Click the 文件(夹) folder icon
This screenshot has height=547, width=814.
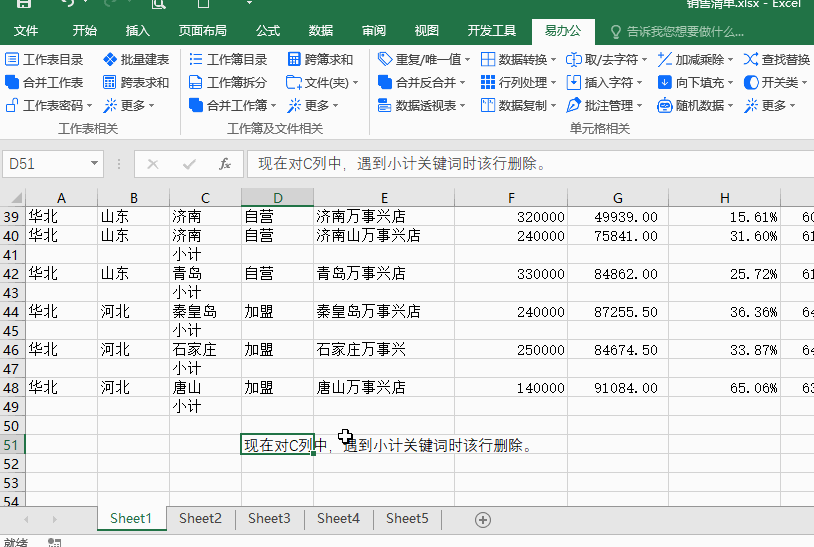click(294, 83)
